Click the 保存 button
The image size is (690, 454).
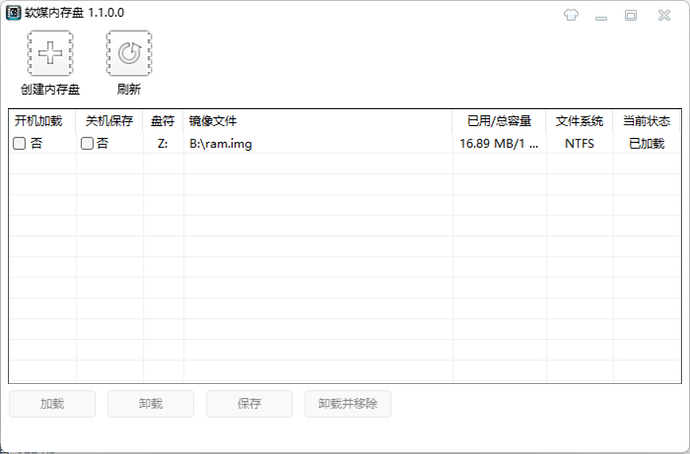tap(249, 404)
